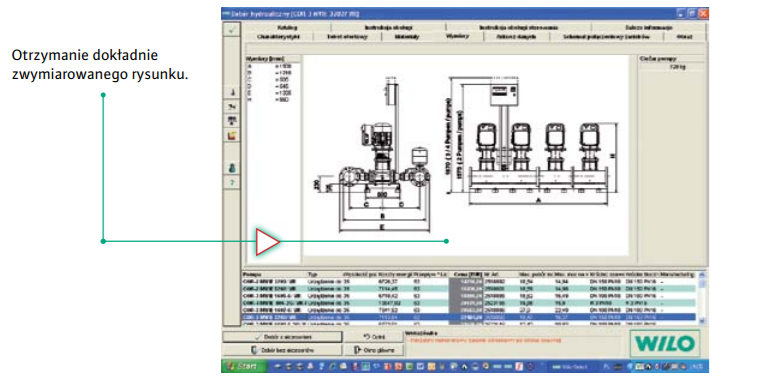This screenshot has width=764, height=378.
Task: Click the Dobór bez akcesoriów button
Action: 283,350
